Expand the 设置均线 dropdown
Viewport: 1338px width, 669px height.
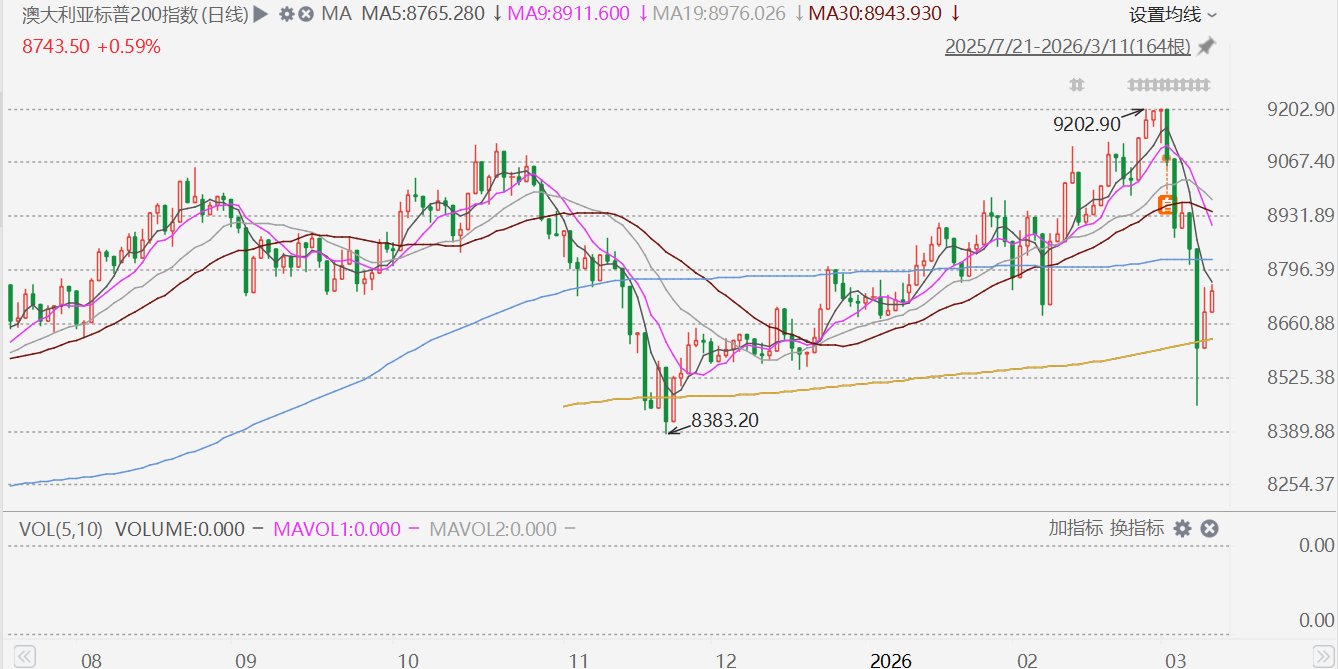click(1173, 15)
